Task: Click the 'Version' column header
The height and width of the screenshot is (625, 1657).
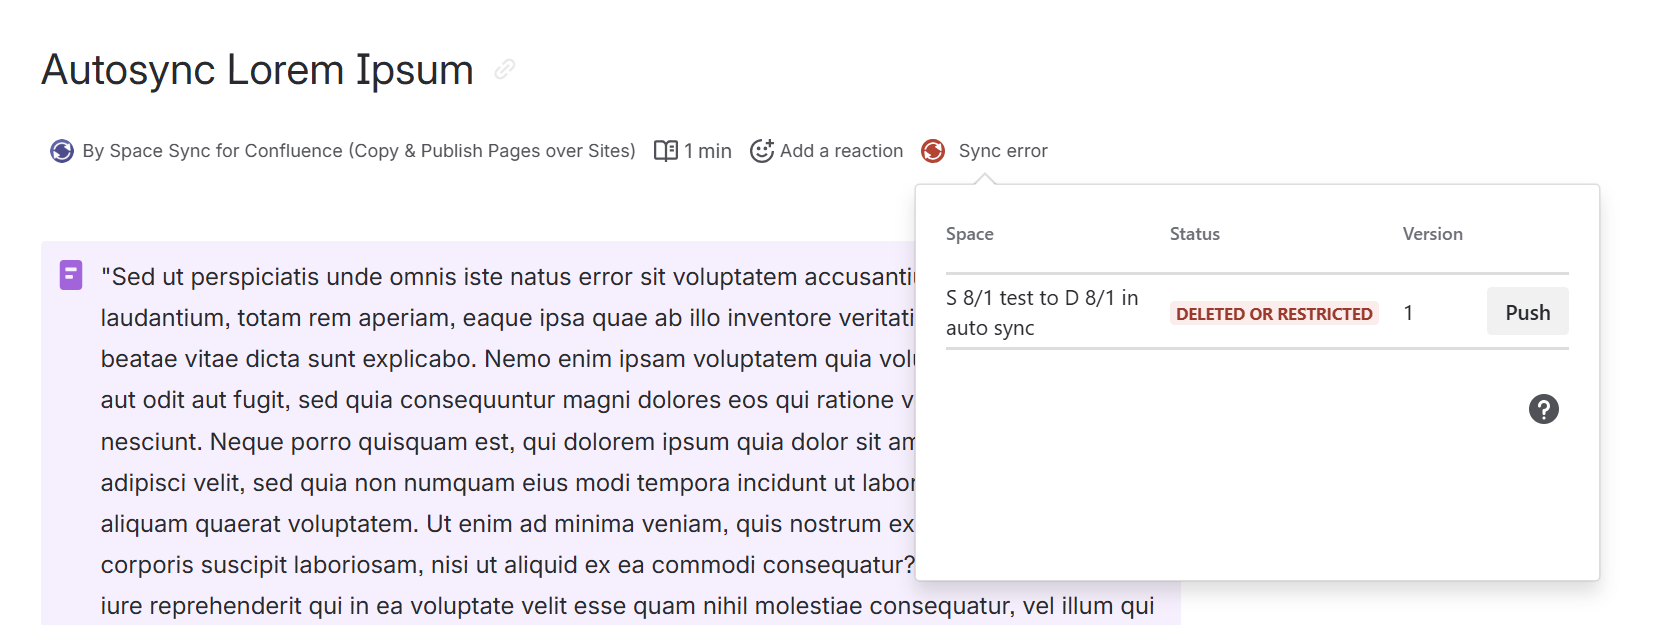Action: [x=1432, y=234]
